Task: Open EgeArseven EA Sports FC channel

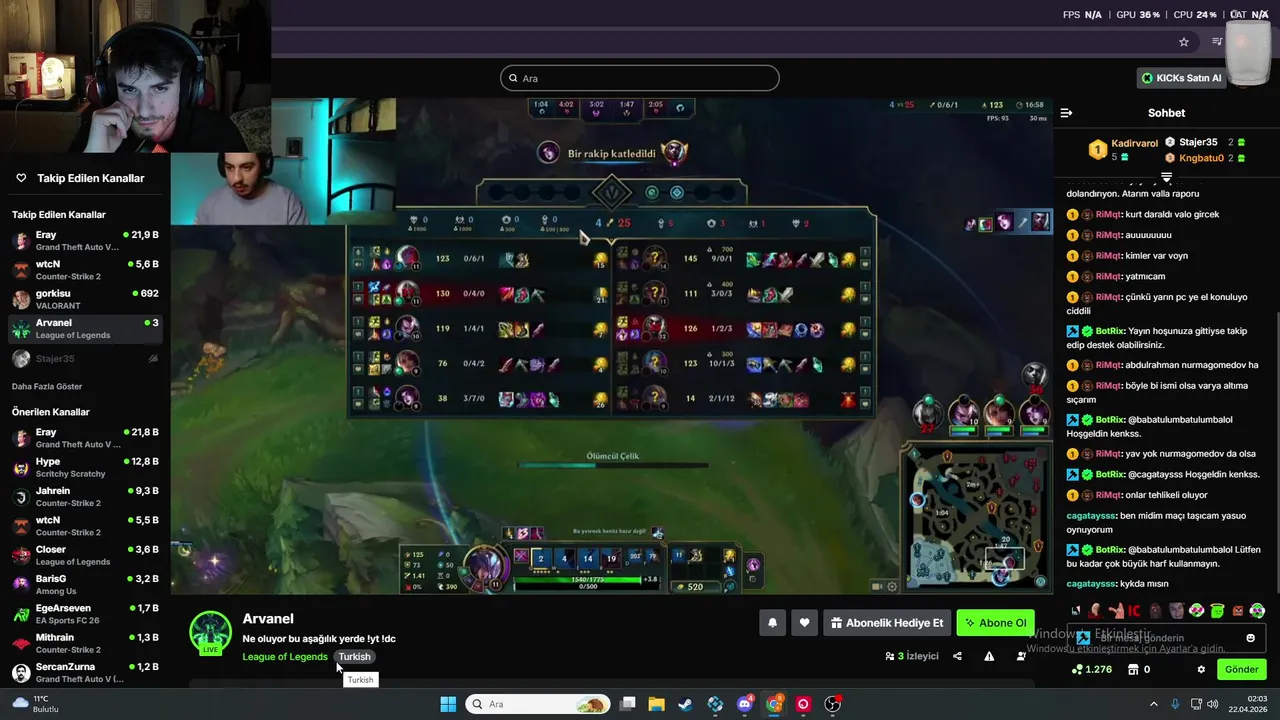Action: click(x=85, y=613)
